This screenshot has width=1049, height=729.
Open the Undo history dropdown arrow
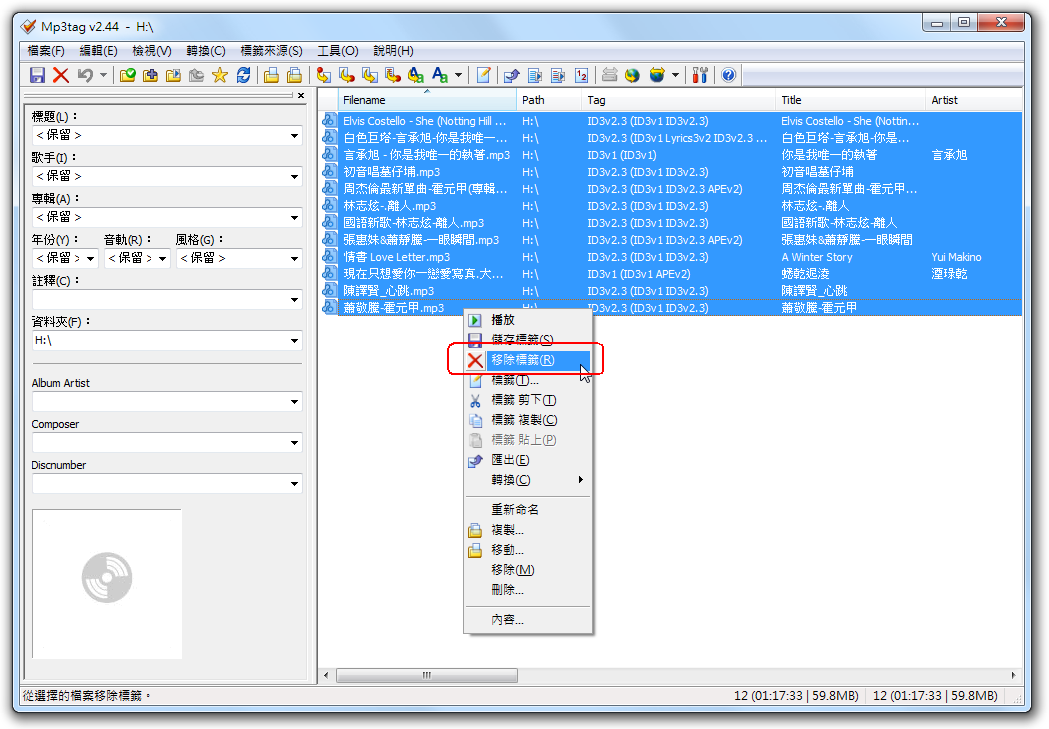coord(103,75)
